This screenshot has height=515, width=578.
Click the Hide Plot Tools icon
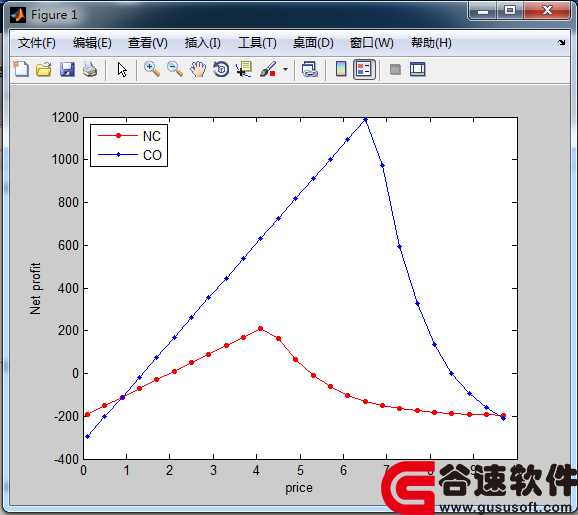(x=395, y=69)
